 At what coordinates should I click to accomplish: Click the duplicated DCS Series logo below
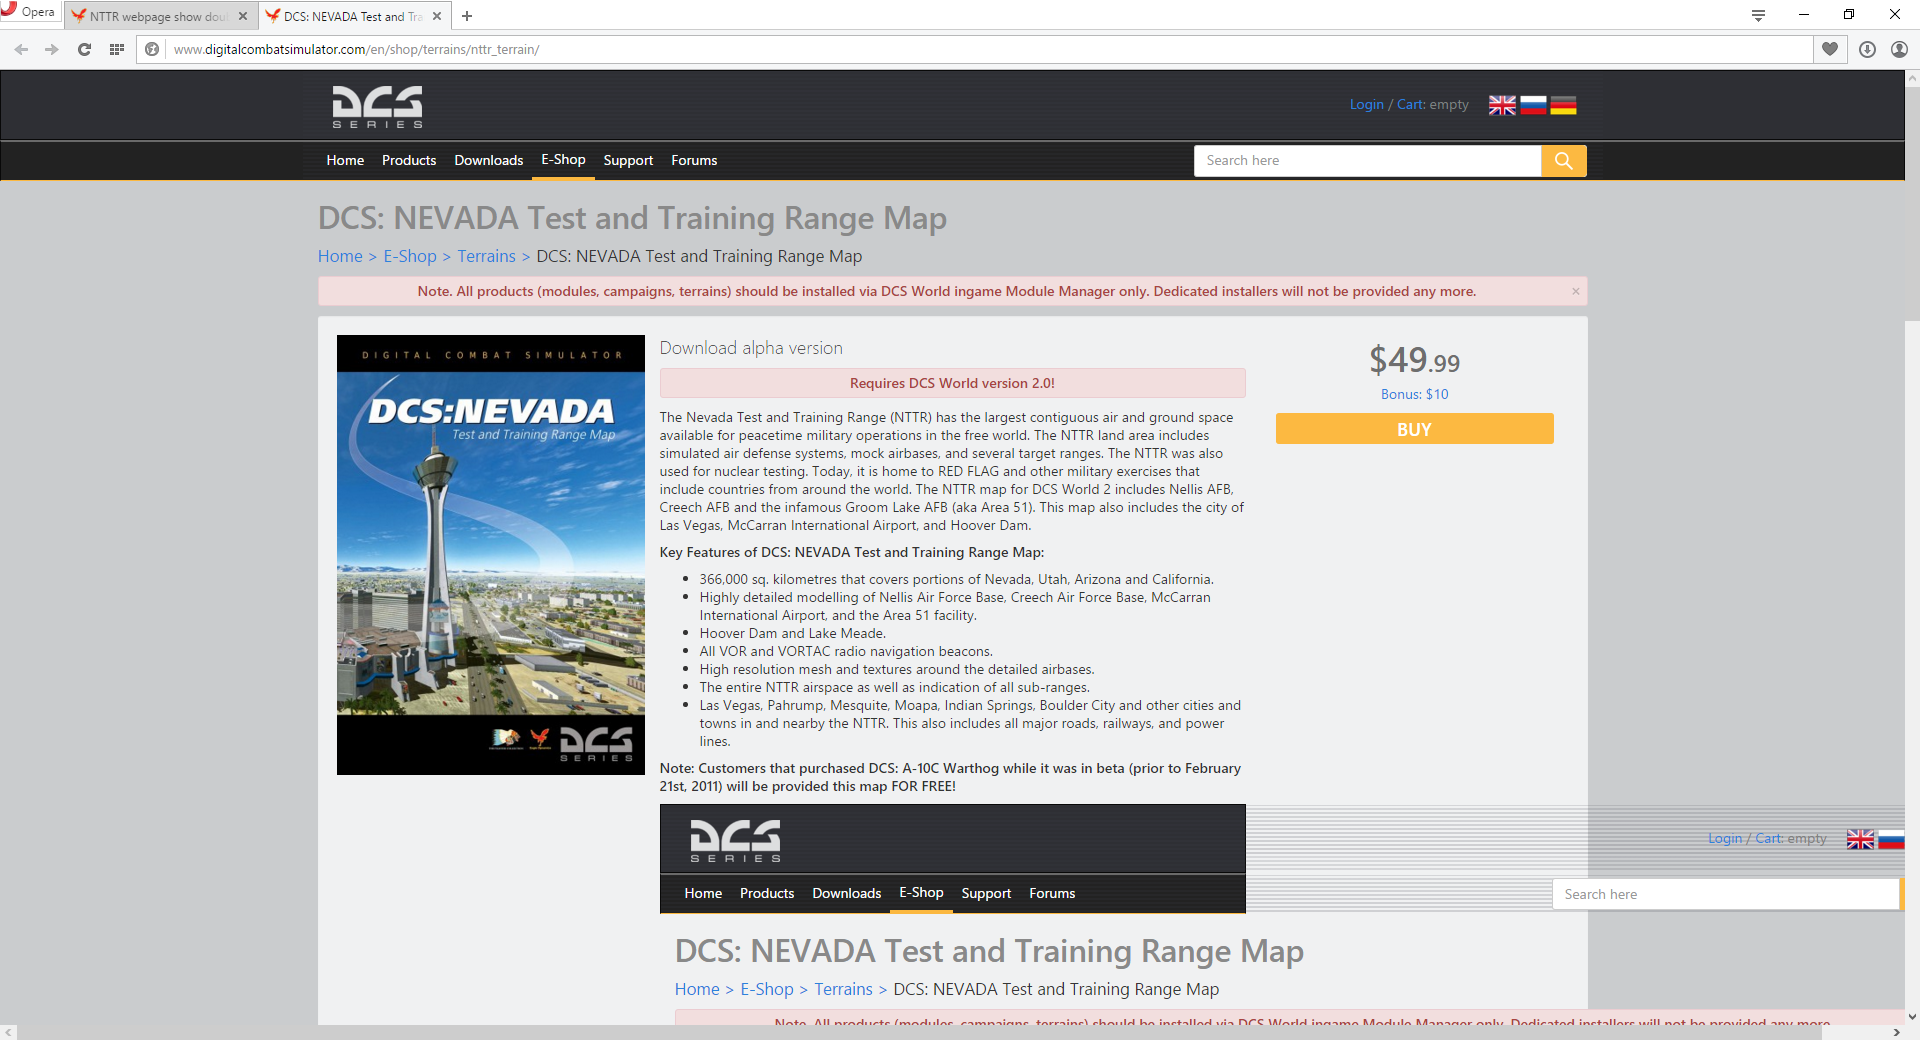point(735,840)
